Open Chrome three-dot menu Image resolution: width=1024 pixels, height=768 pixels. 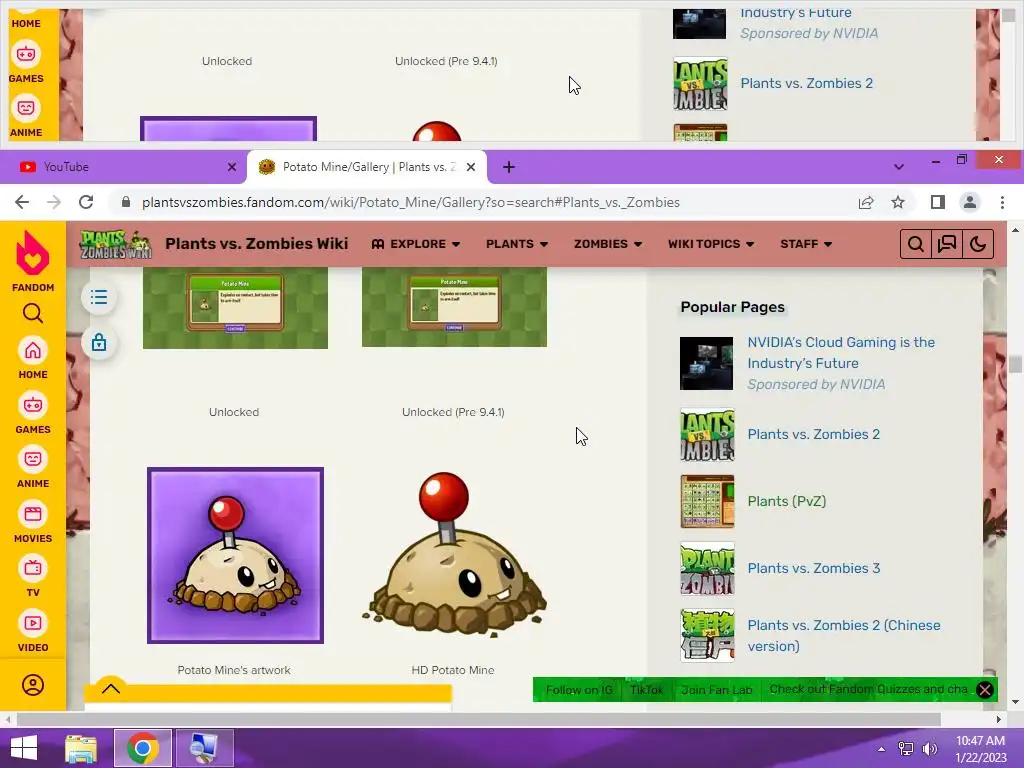pyautogui.click(x=1002, y=202)
